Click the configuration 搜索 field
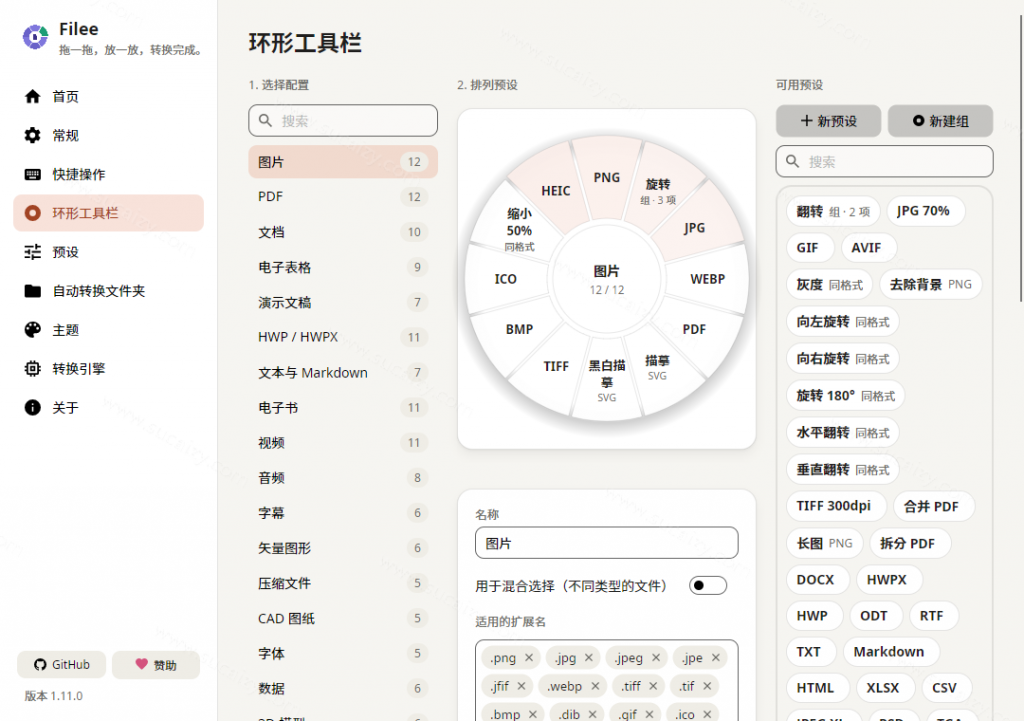 point(343,121)
